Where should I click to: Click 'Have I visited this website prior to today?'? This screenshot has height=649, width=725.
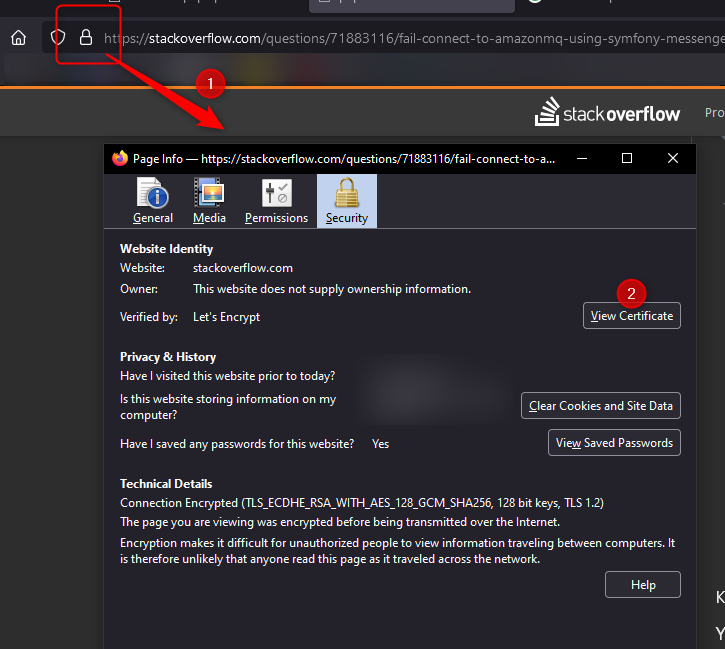coord(227,376)
